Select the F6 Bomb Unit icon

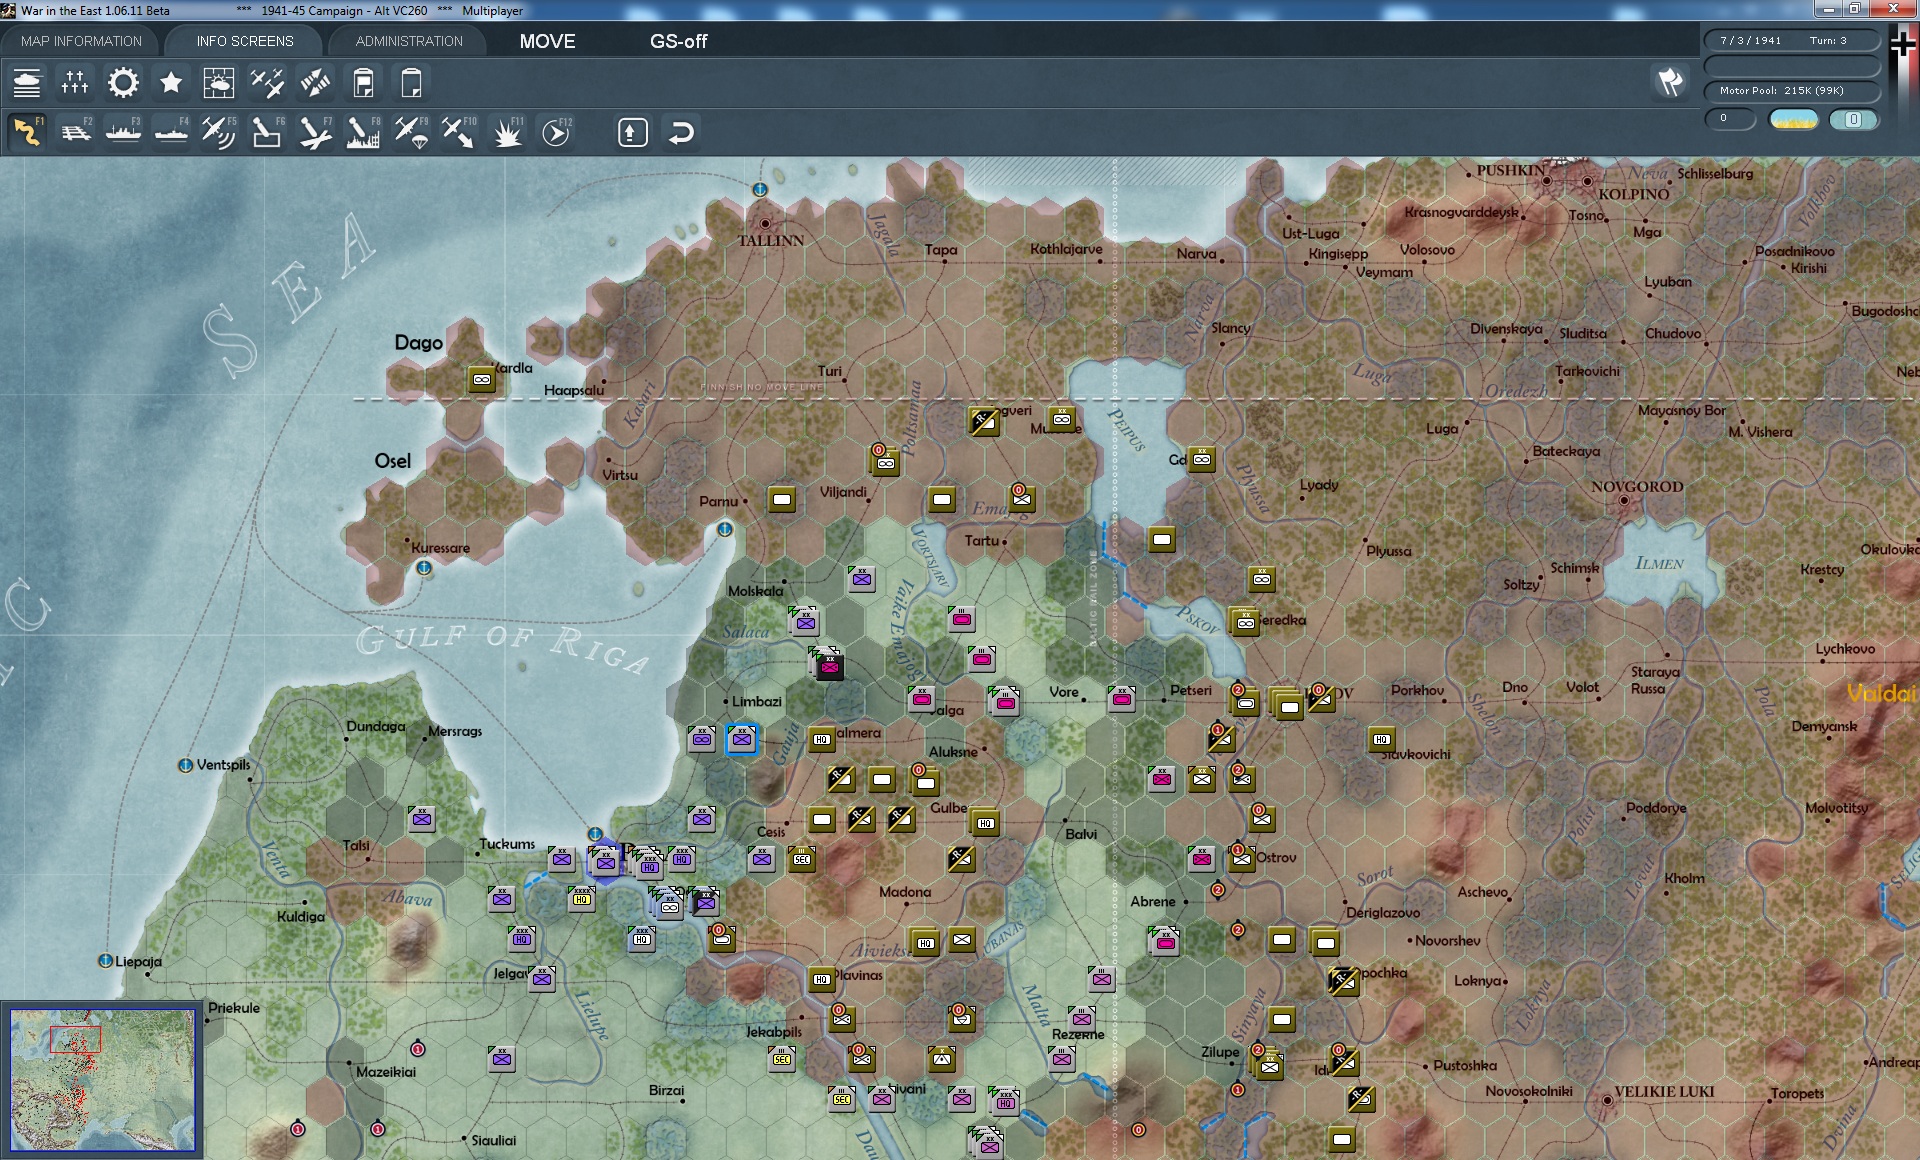tap(267, 132)
